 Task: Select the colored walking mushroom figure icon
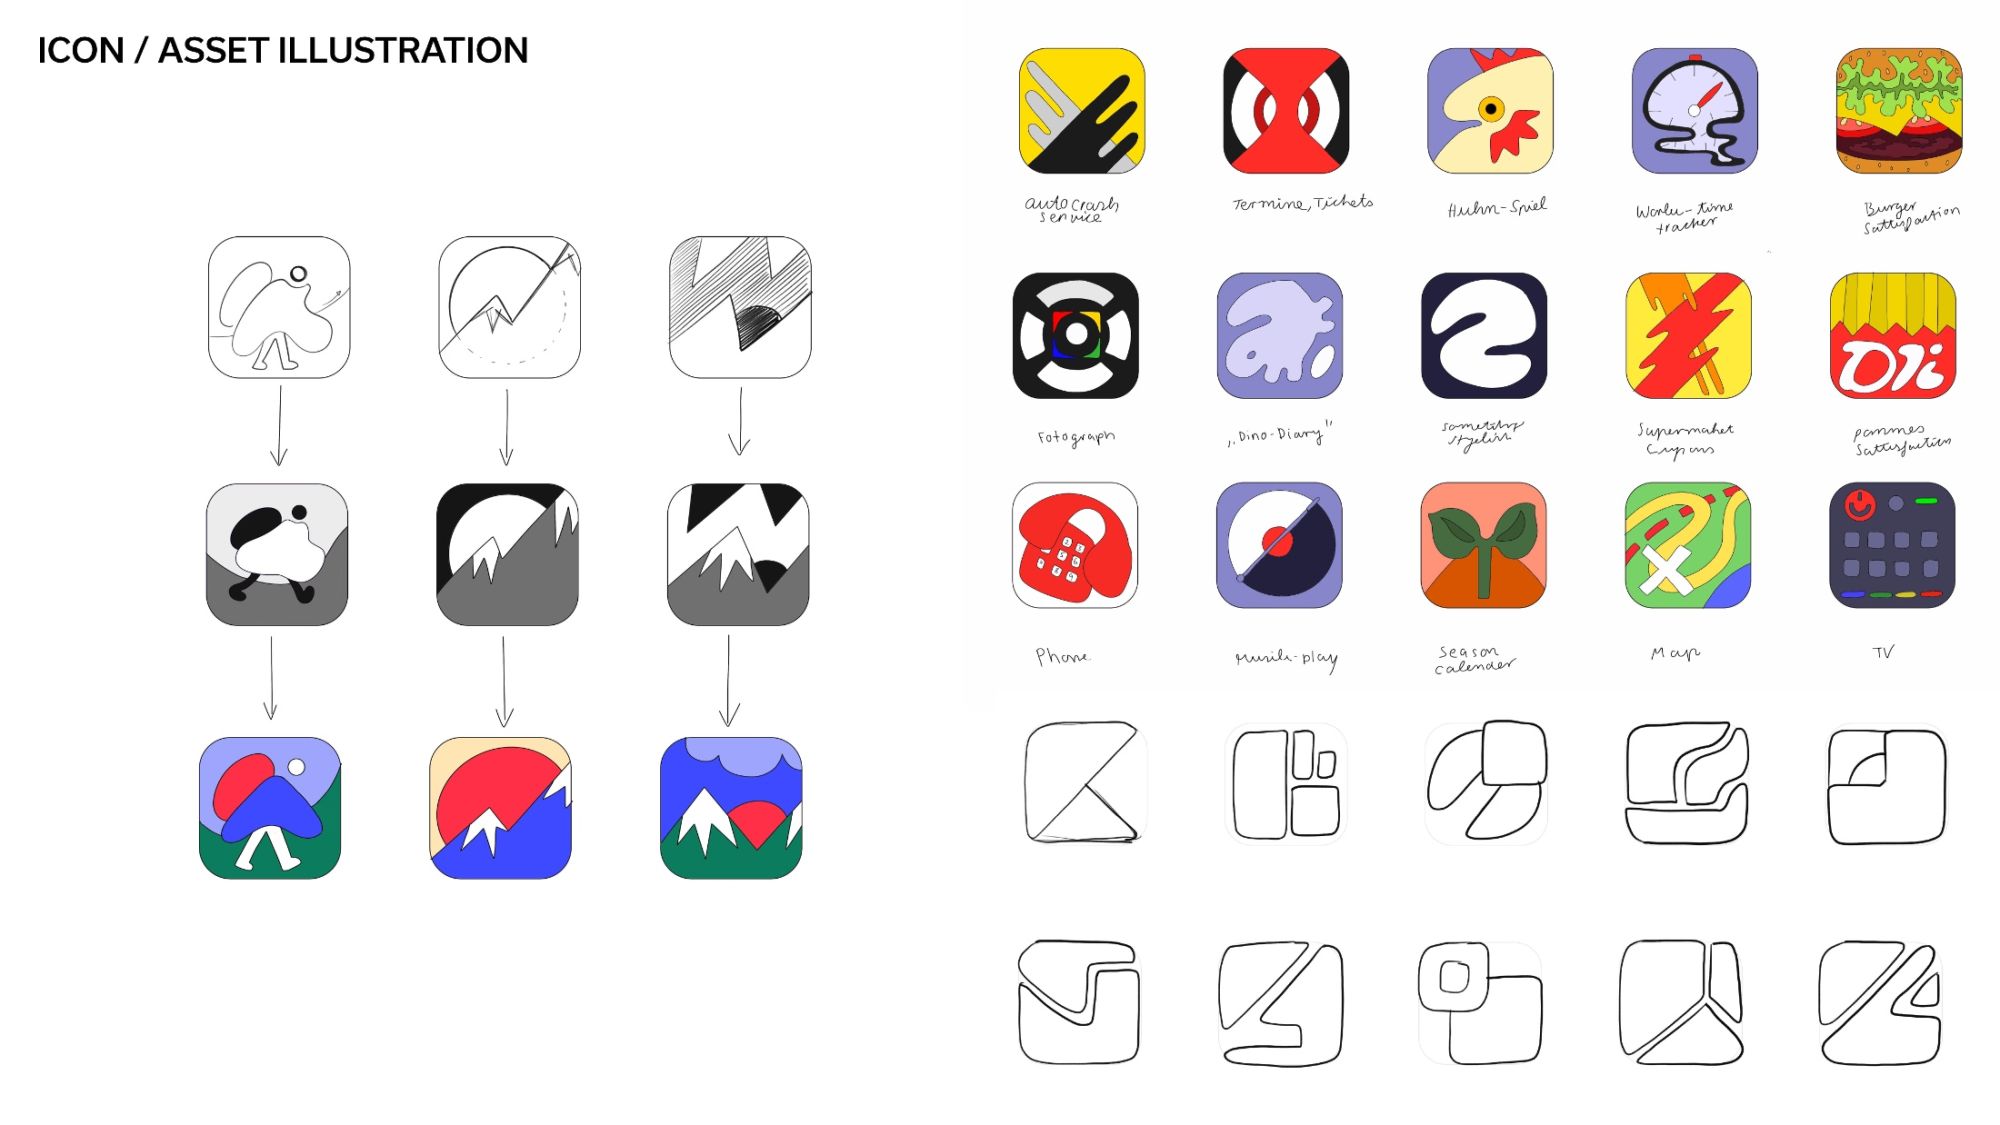point(270,808)
